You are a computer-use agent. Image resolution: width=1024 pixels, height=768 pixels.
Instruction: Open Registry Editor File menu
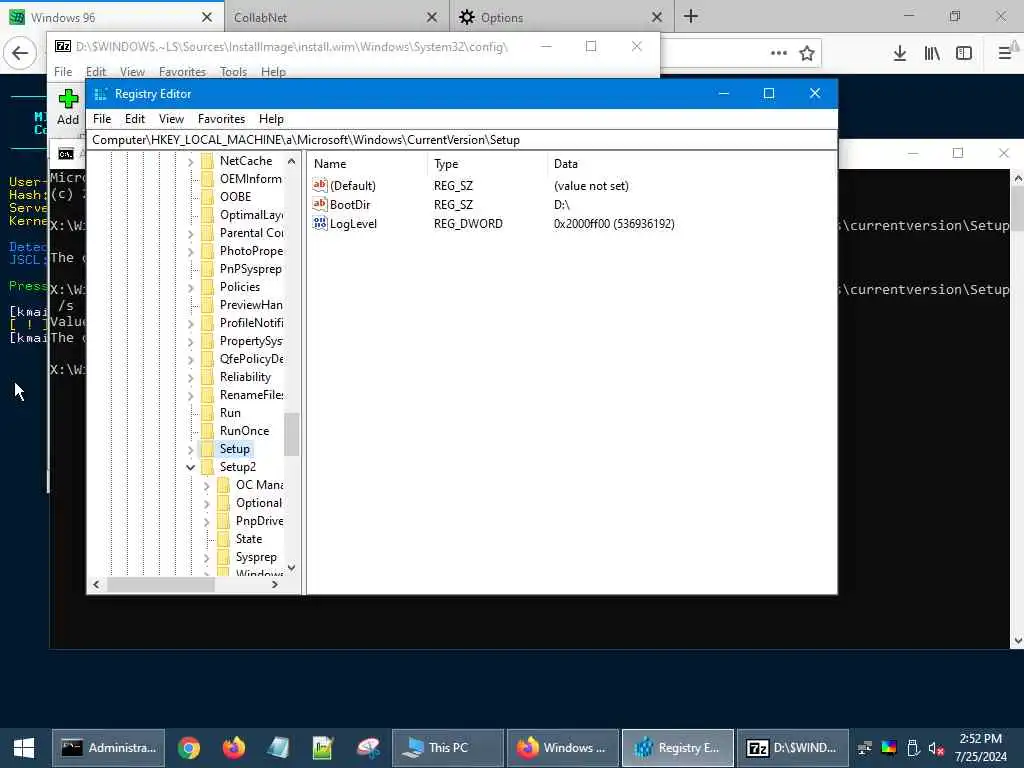(x=102, y=119)
